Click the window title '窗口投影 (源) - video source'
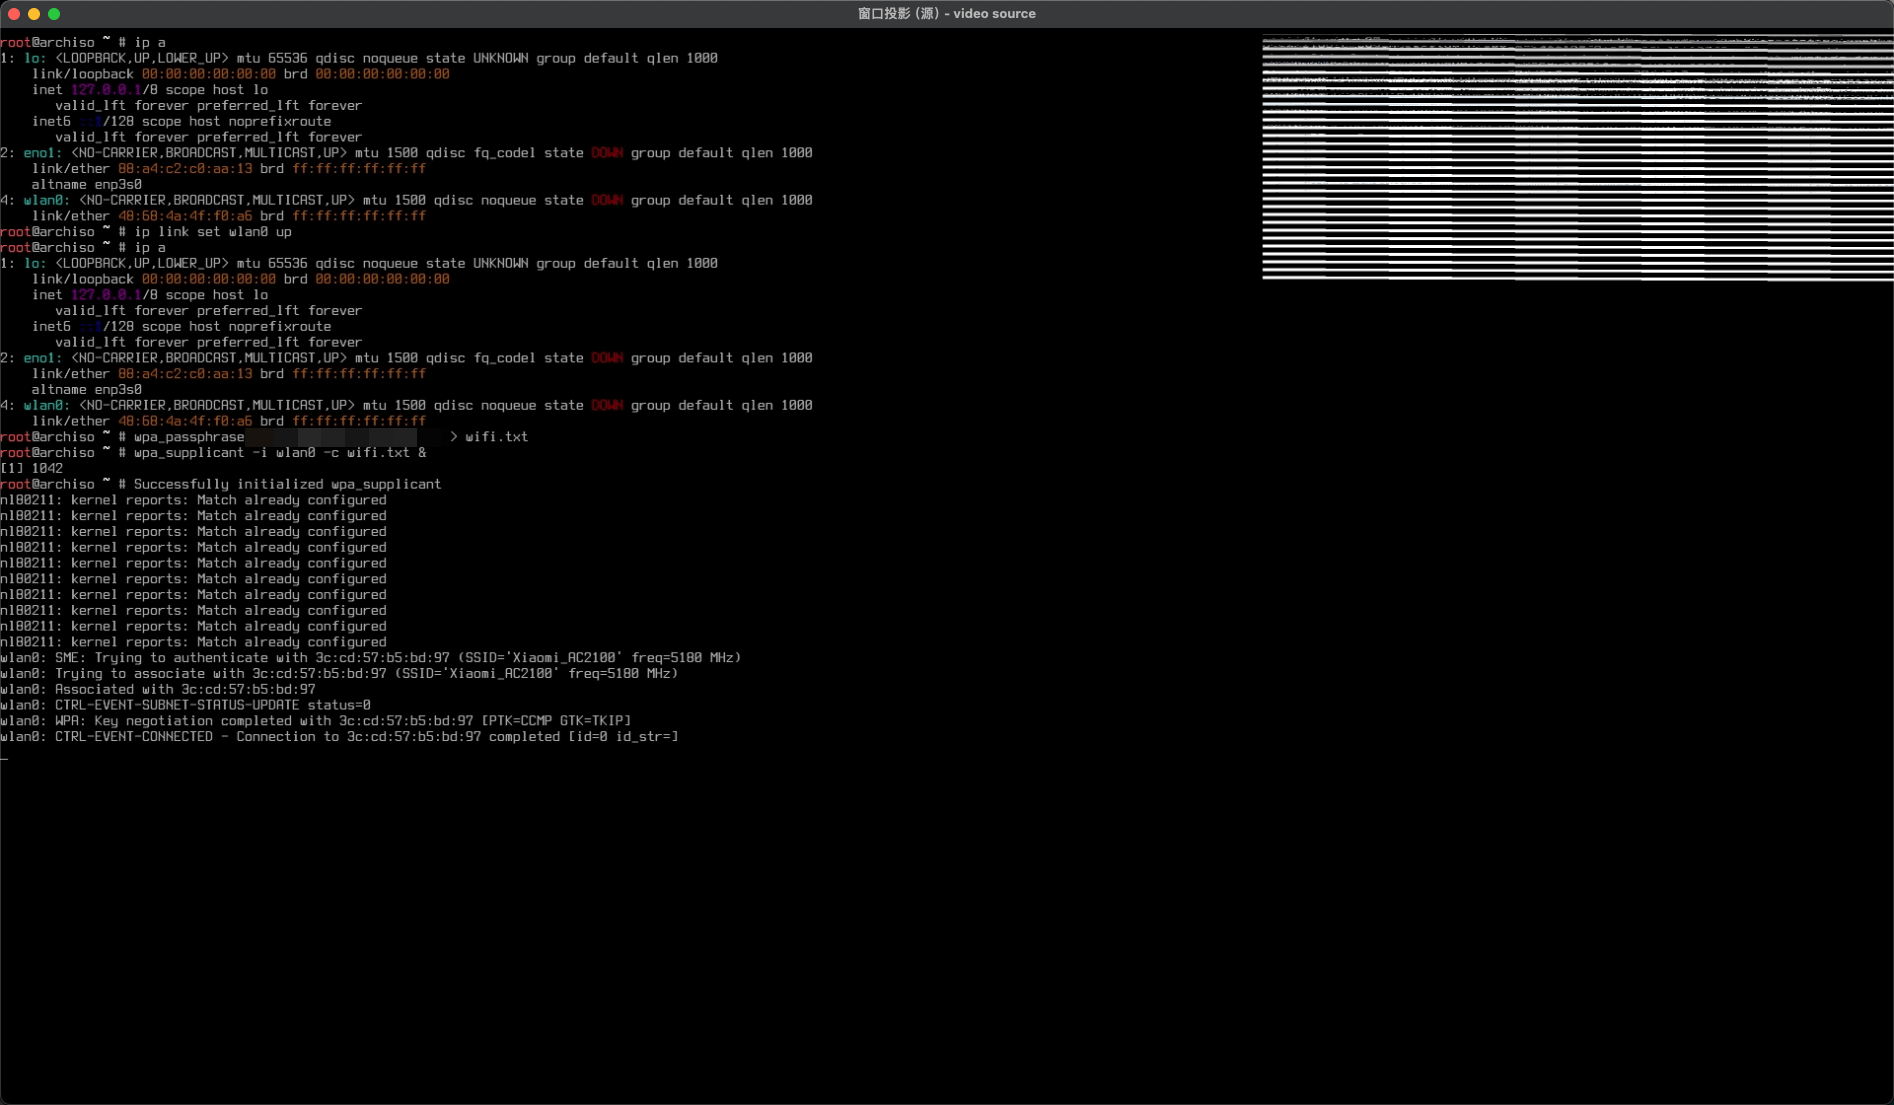 click(946, 14)
